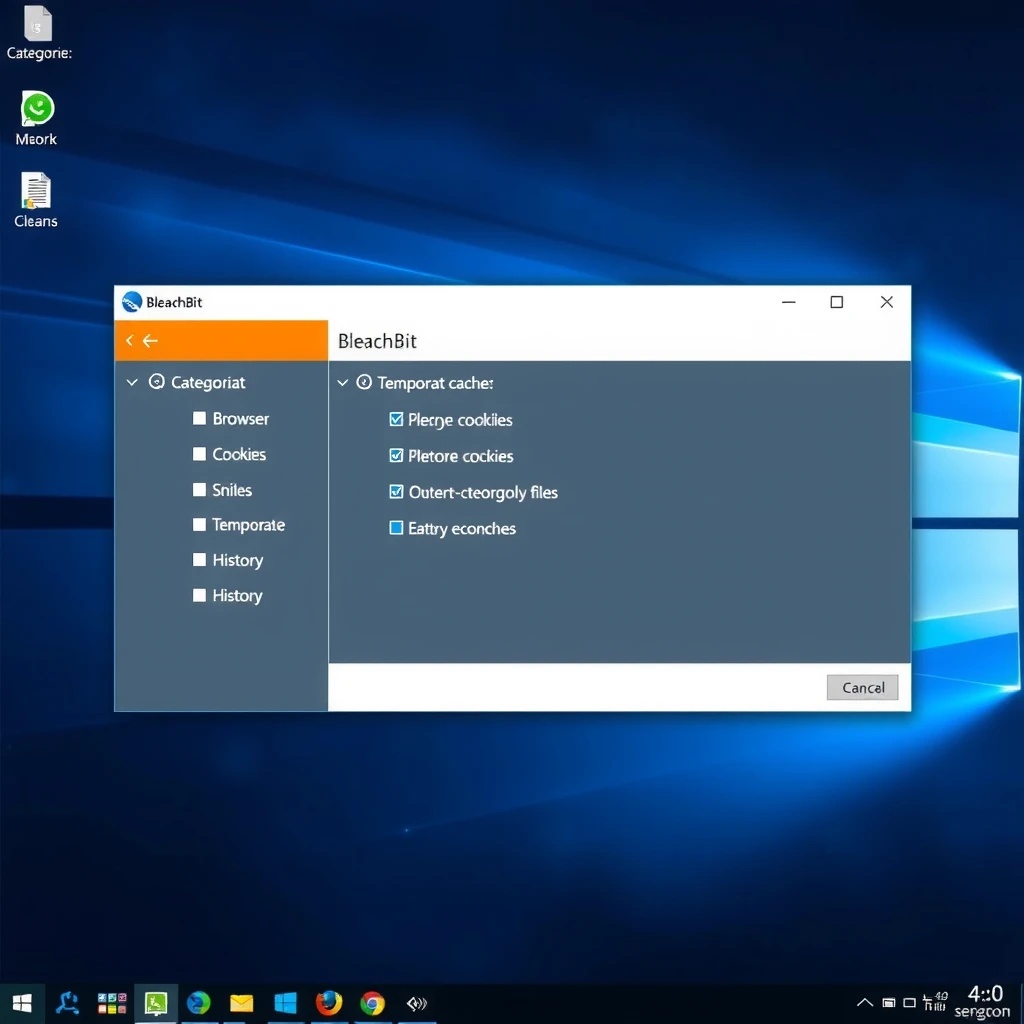1024x1024 pixels.
Task: Open the Meork desktop shortcut
Action: tap(37, 108)
